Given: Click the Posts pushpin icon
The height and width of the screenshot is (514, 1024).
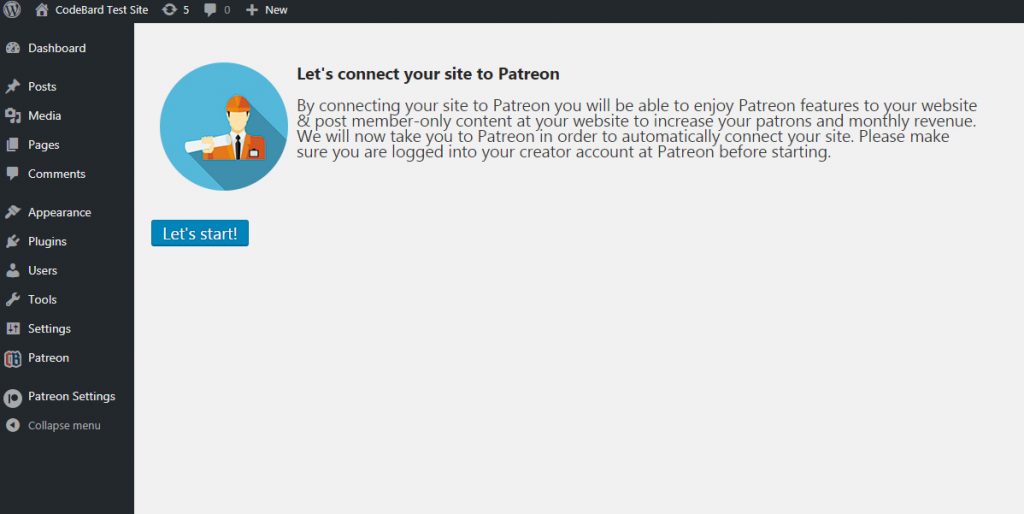Looking at the screenshot, I should point(12,87).
